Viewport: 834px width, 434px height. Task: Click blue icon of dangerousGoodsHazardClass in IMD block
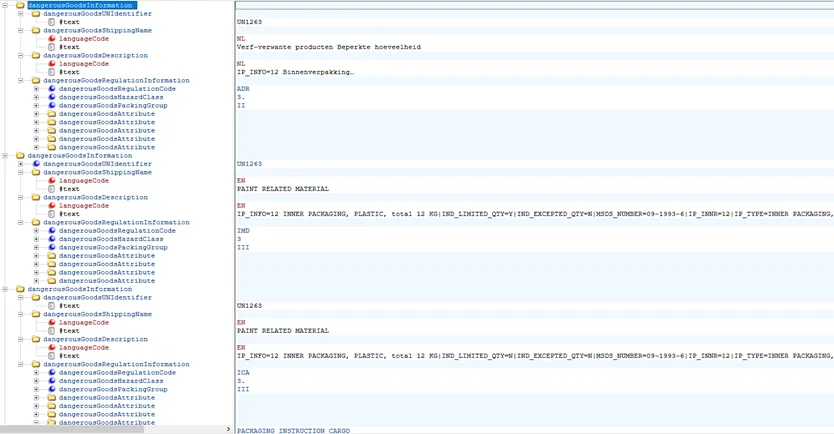pos(52,239)
